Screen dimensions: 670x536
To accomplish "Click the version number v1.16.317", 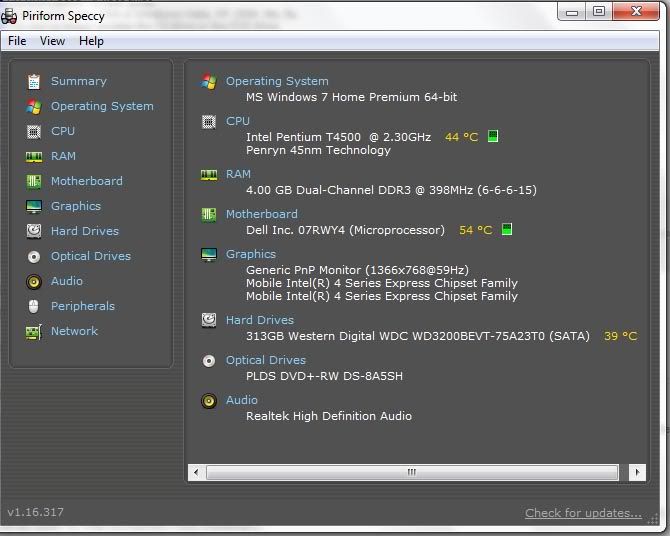I will (35, 512).
